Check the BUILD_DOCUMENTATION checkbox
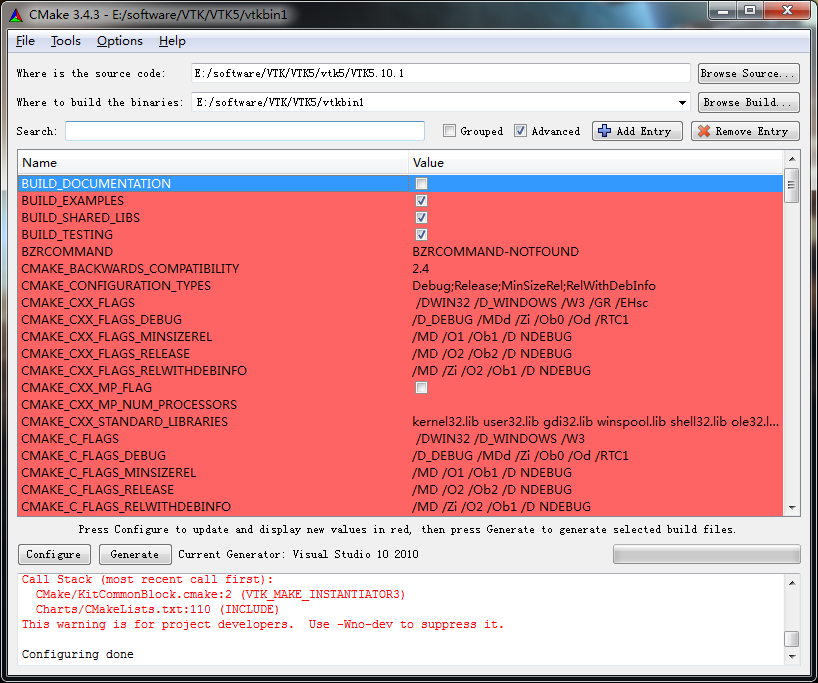Viewport: 818px width, 683px height. [x=421, y=184]
